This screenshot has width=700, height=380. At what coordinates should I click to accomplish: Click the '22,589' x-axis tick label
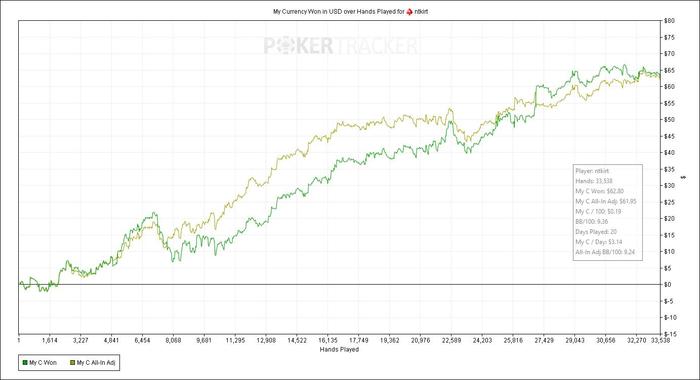451,341
